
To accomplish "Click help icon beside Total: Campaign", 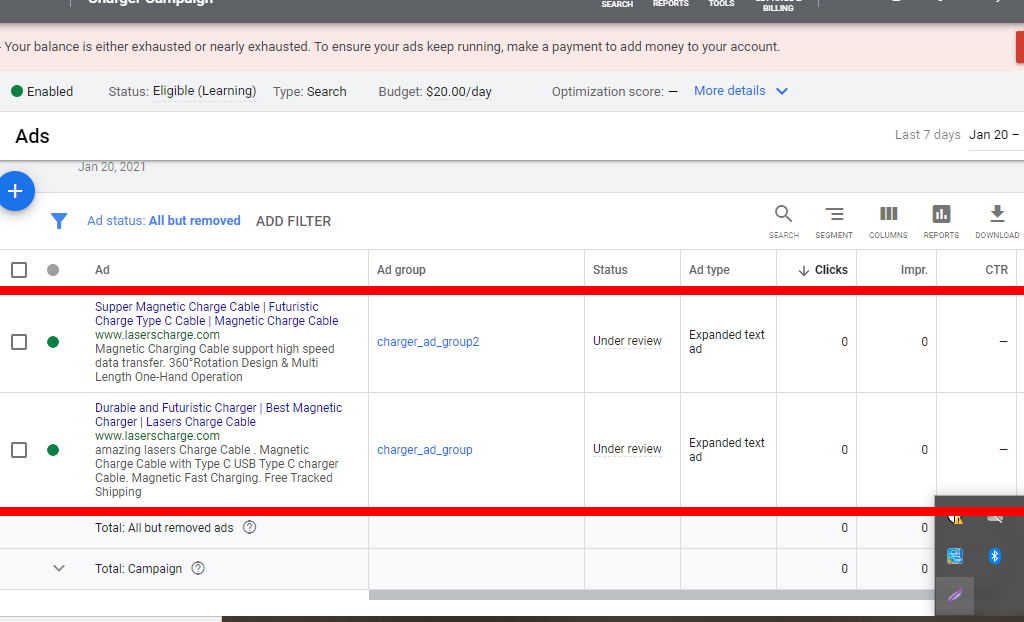I will point(198,568).
